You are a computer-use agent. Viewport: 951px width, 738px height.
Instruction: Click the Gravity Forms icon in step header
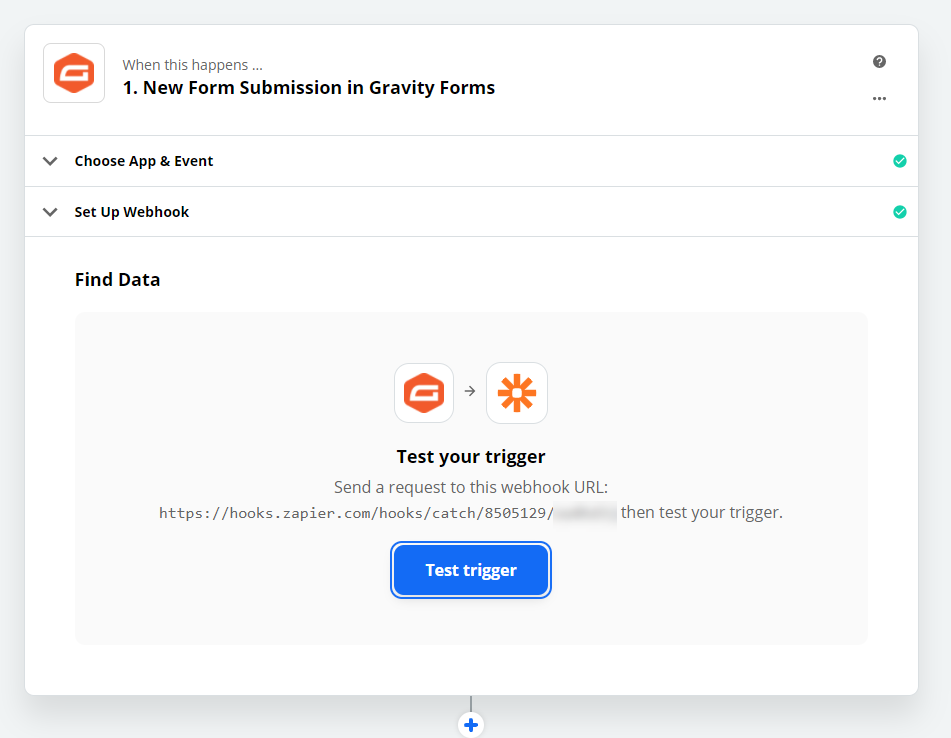[74, 73]
